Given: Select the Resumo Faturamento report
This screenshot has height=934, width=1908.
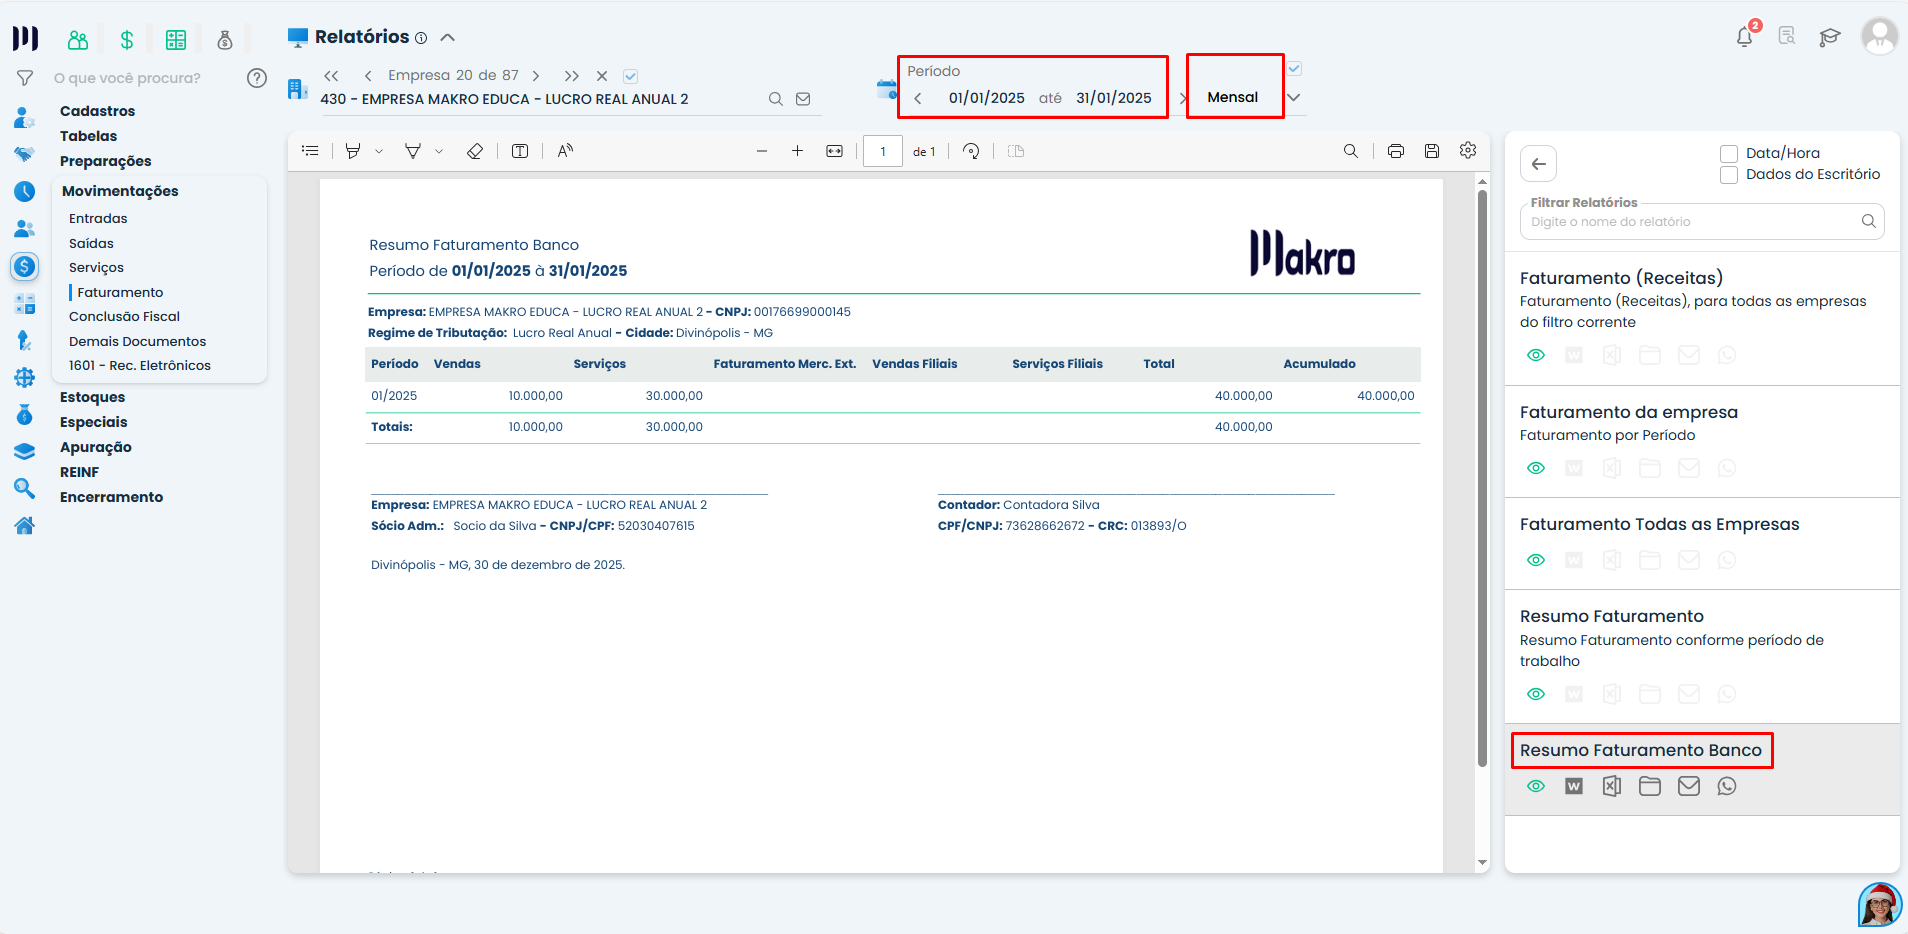Looking at the screenshot, I should 1611,616.
